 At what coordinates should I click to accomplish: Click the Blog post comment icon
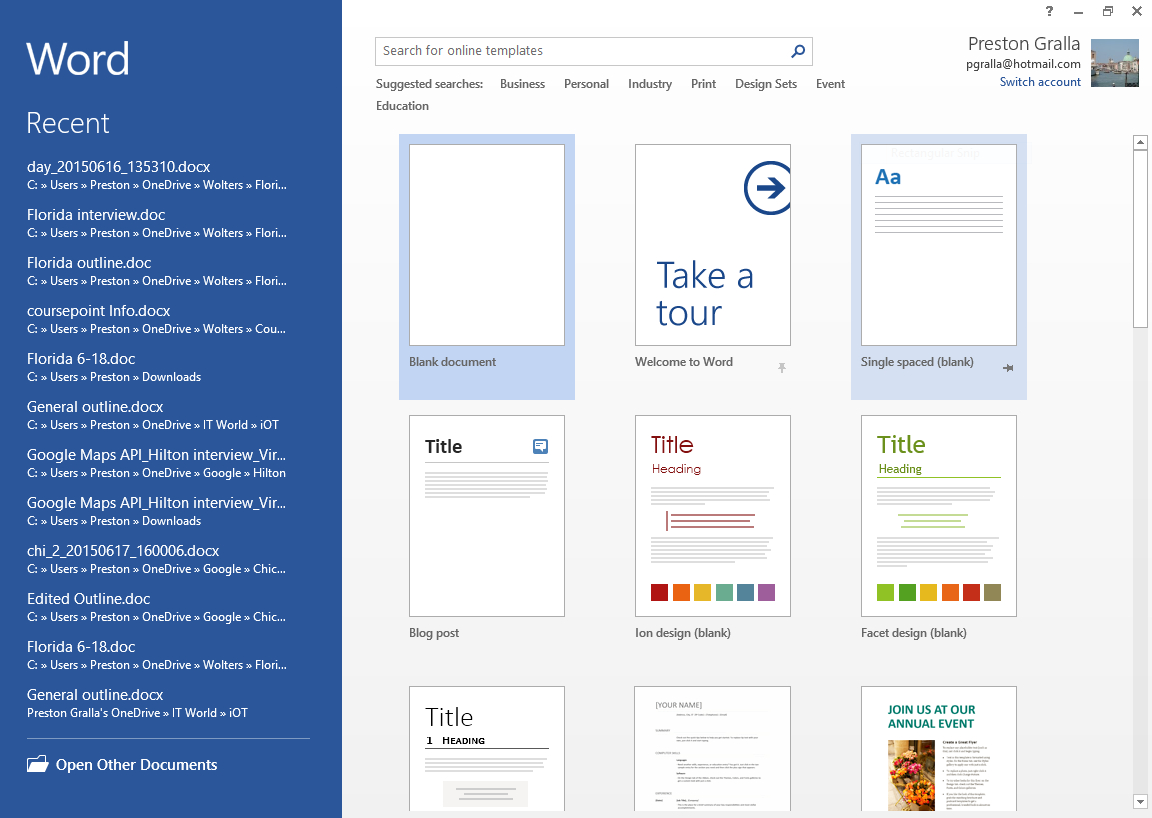(540, 447)
